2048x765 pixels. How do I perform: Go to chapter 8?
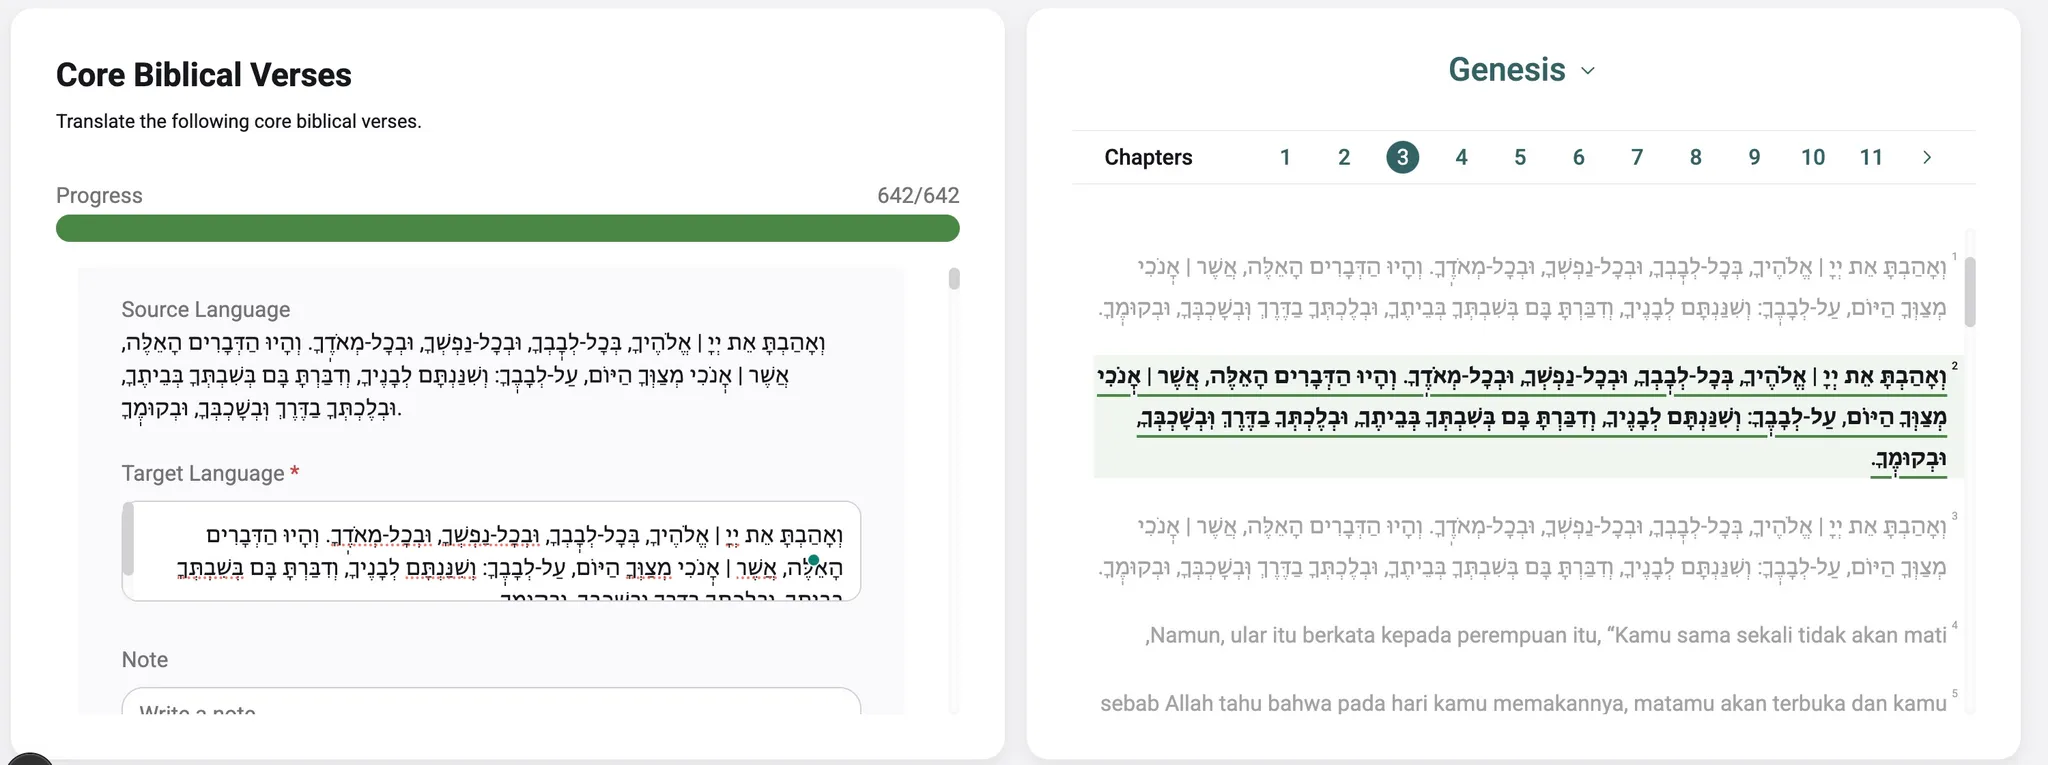tap(1695, 157)
